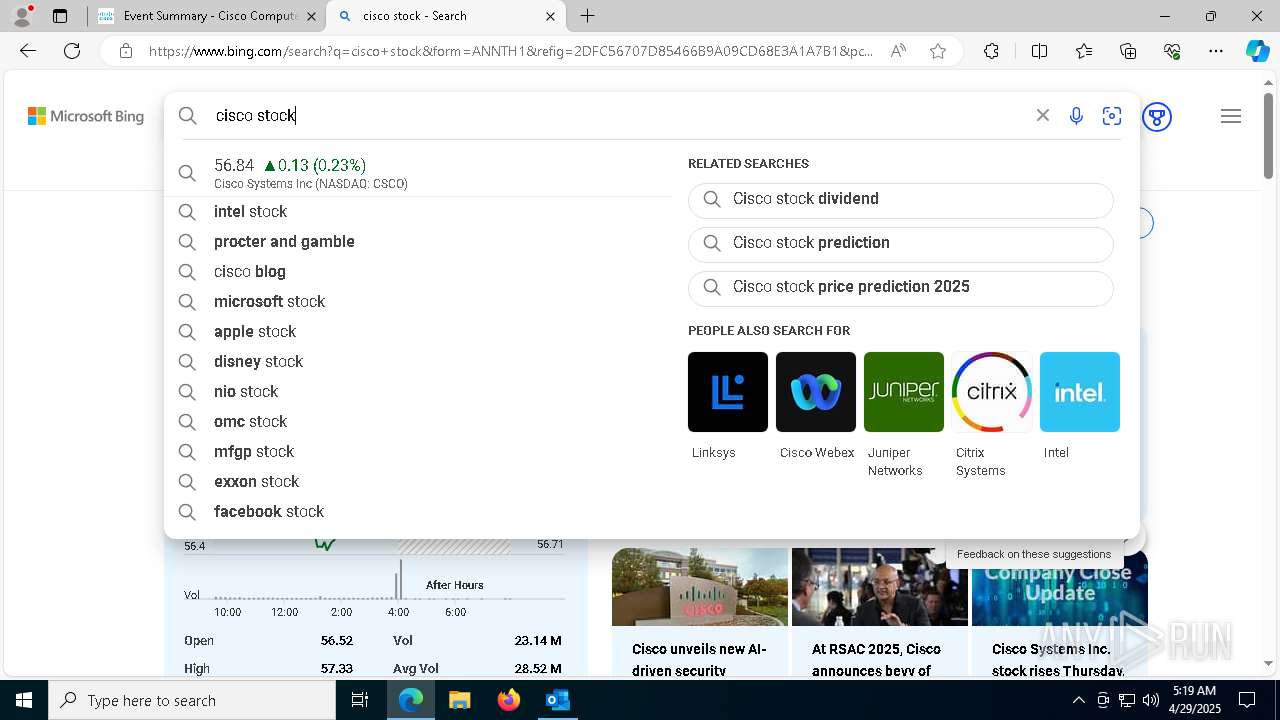Choose the procter and gamble suggestion
1280x720 pixels.
pyautogui.click(x=418, y=242)
